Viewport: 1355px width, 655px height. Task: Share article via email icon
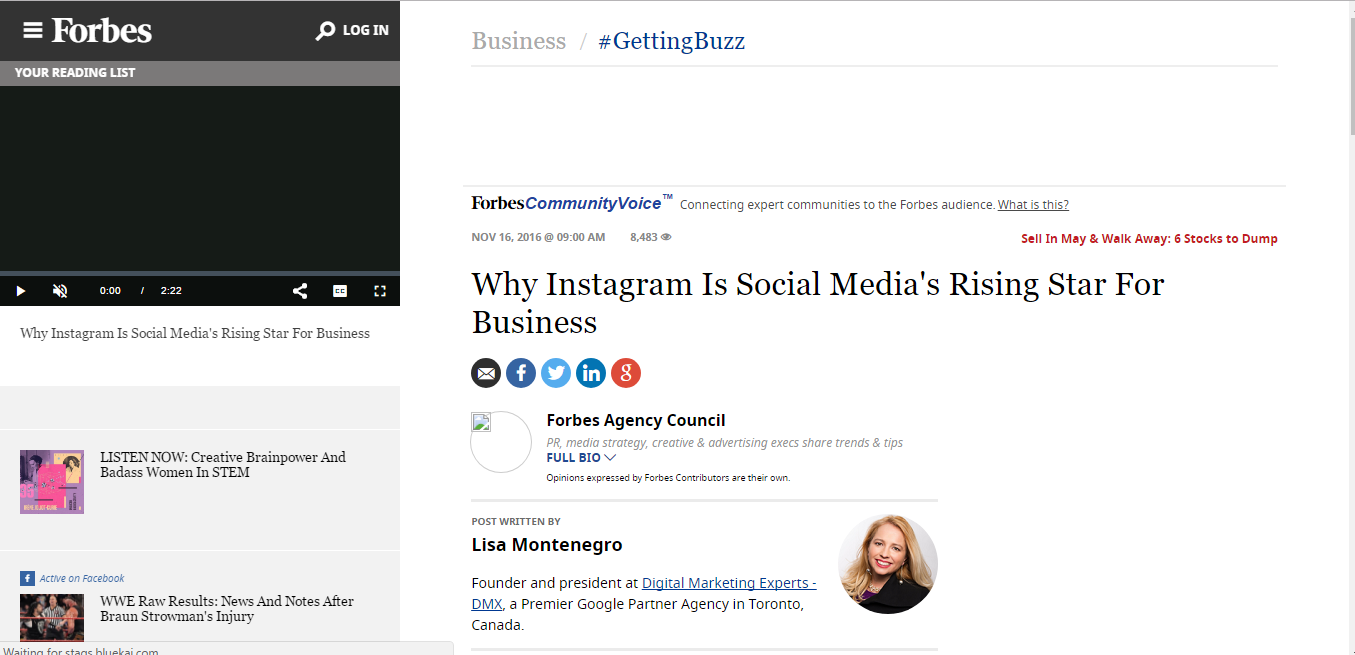click(x=486, y=373)
